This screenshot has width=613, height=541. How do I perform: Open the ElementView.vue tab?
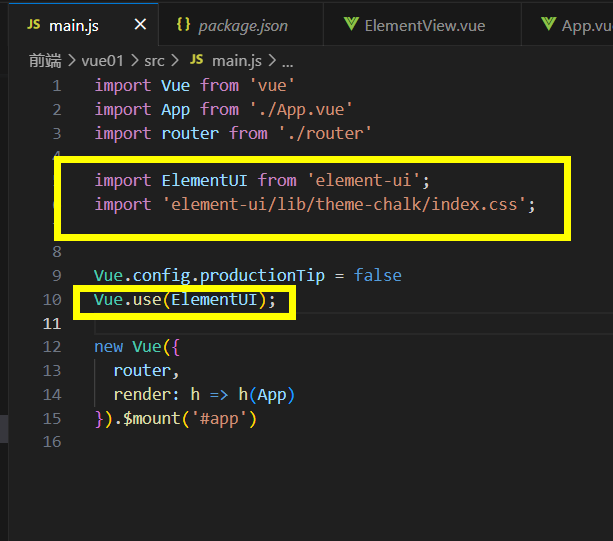pyautogui.click(x=424, y=25)
